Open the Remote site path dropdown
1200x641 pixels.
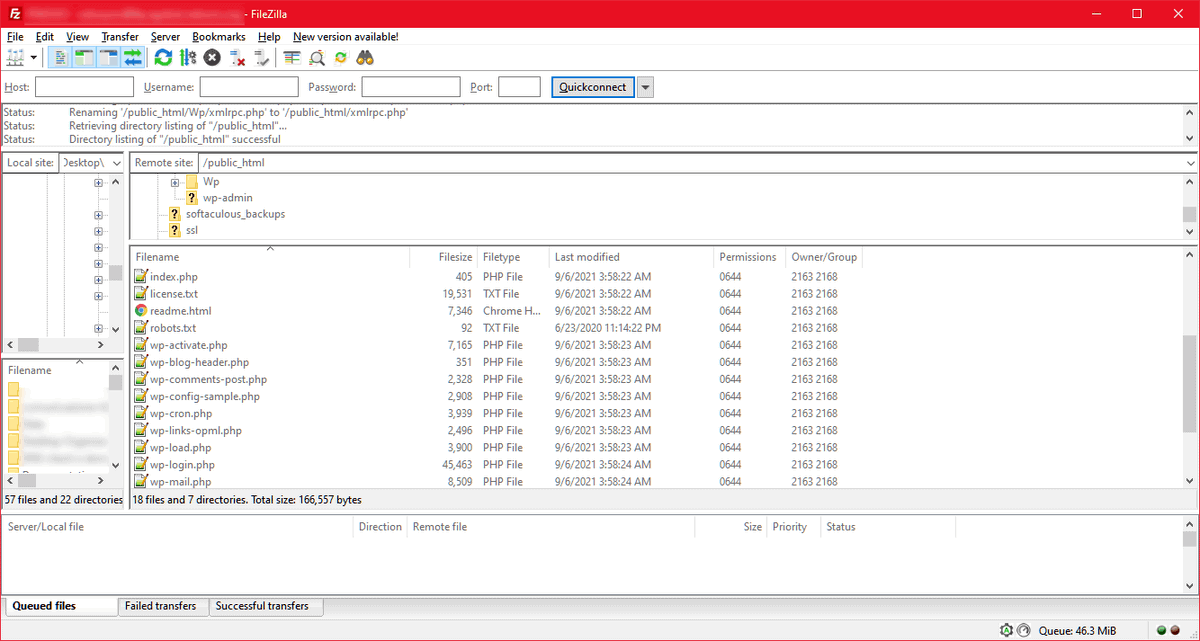(x=1190, y=162)
